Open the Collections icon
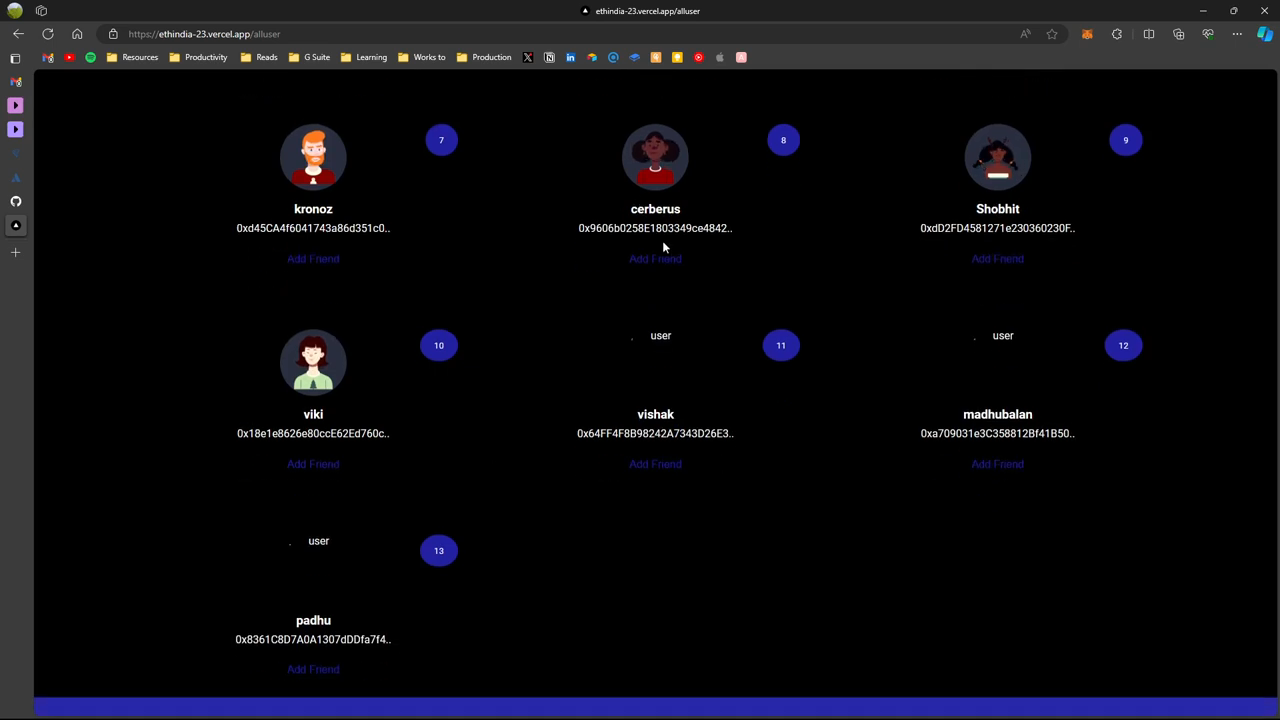Image resolution: width=1280 pixels, height=720 pixels. [1179, 34]
